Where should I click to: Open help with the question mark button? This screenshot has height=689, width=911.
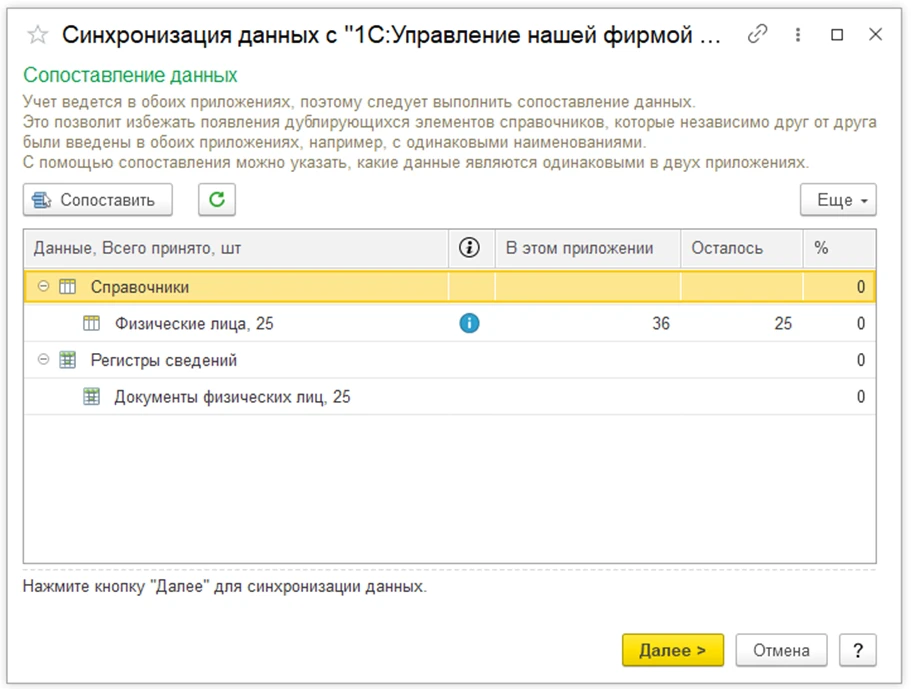tap(858, 650)
